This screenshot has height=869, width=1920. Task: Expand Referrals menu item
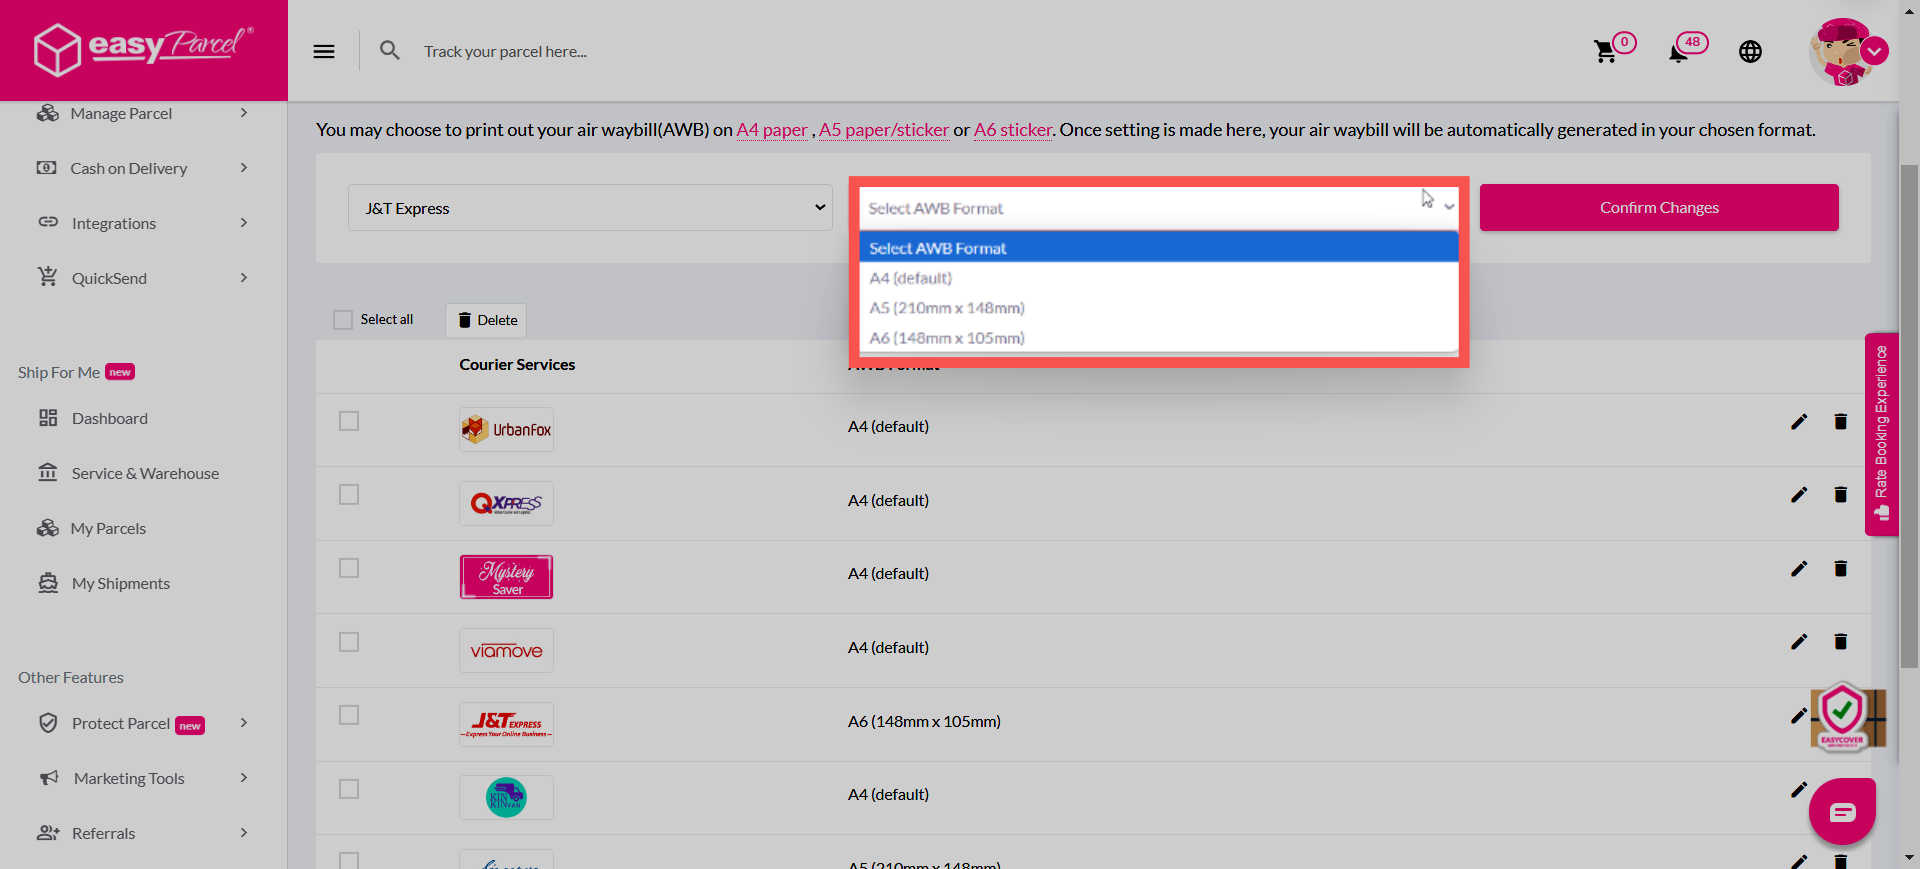[x=142, y=833]
